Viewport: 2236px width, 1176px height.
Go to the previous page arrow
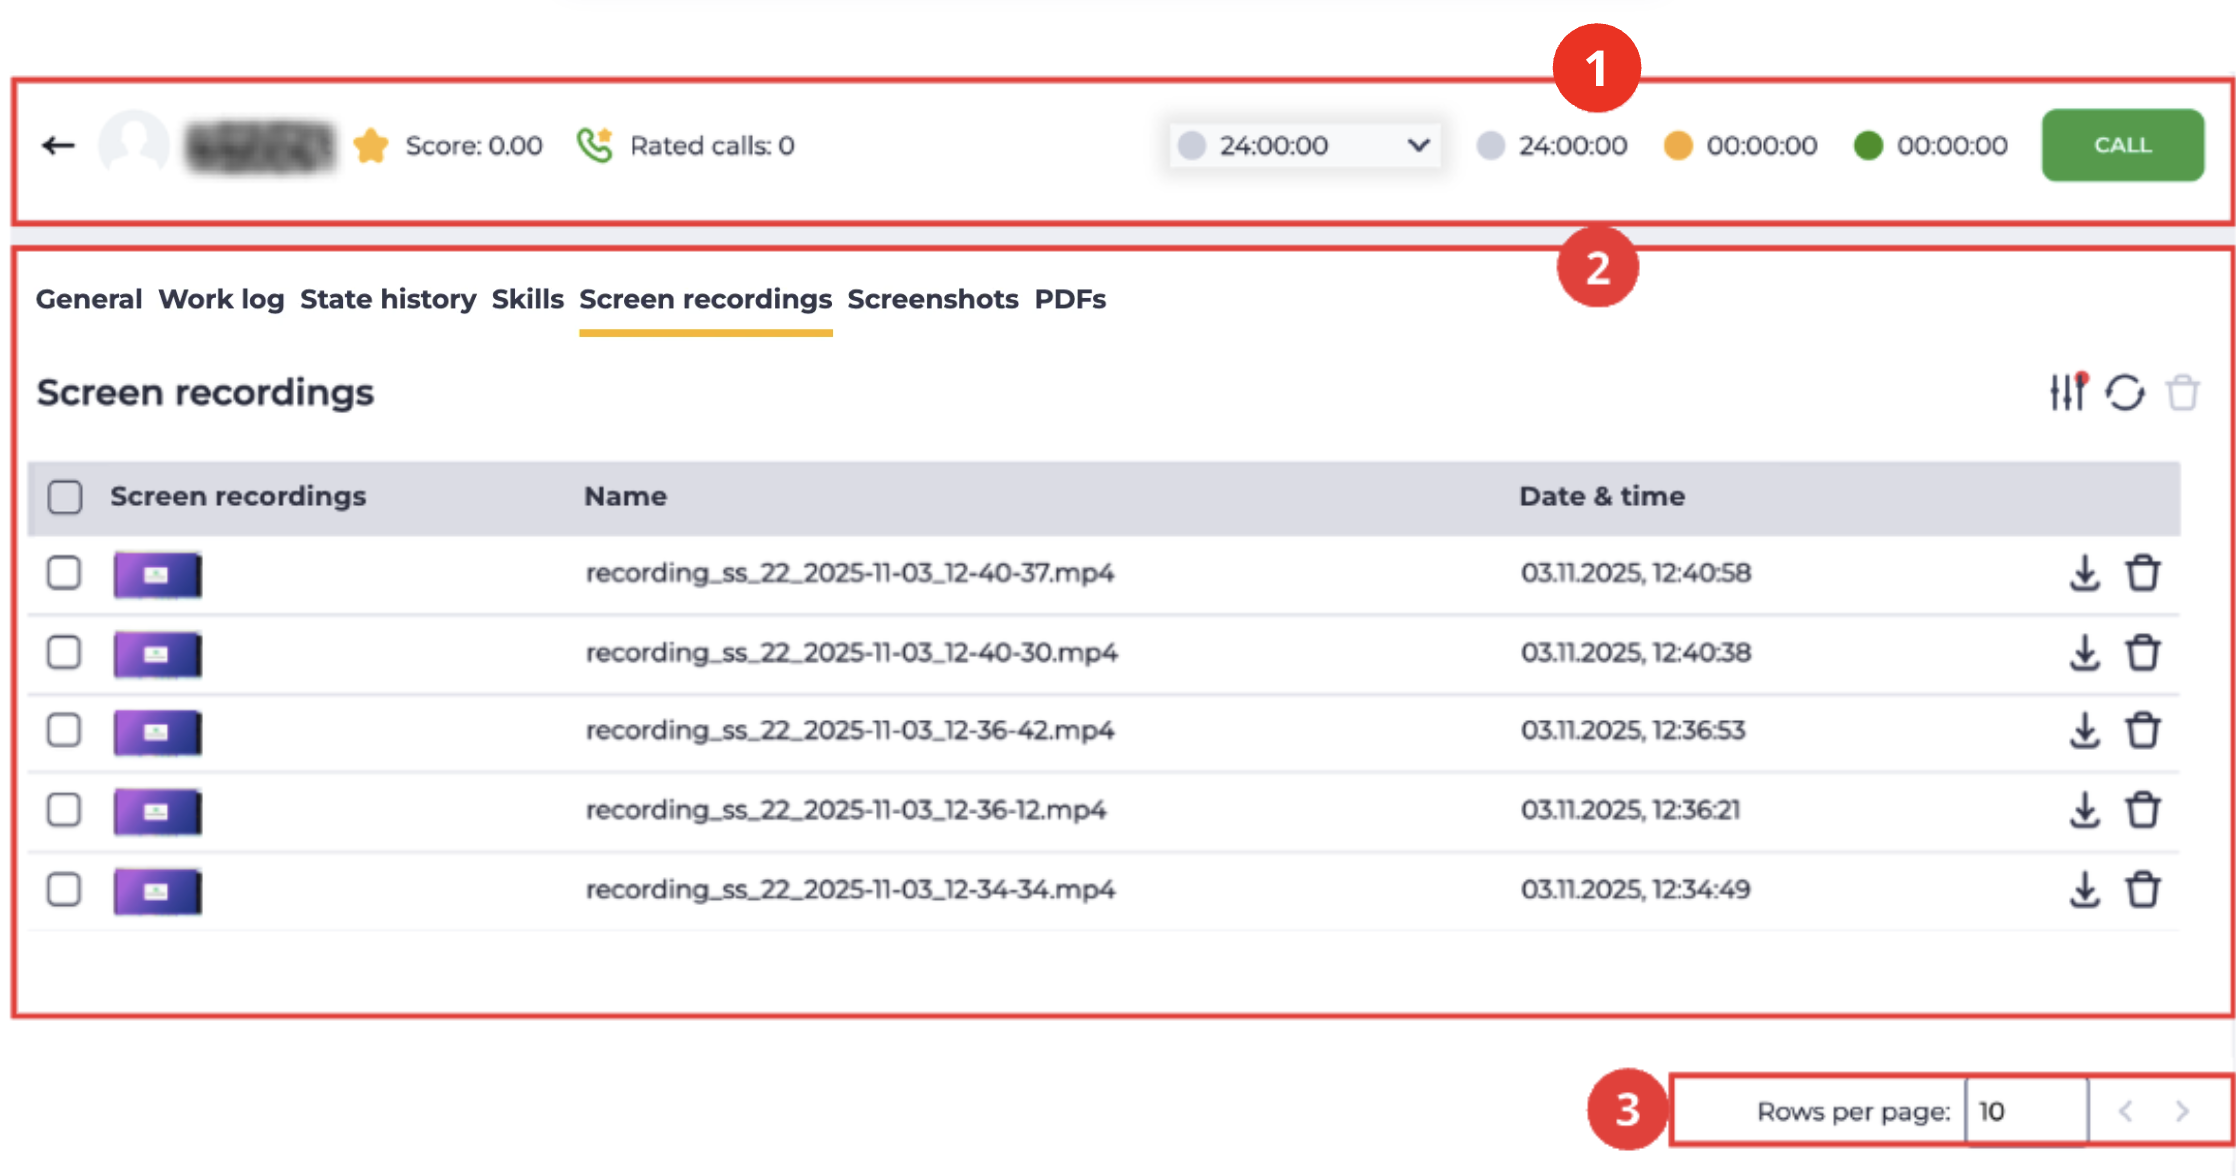click(x=2126, y=1111)
